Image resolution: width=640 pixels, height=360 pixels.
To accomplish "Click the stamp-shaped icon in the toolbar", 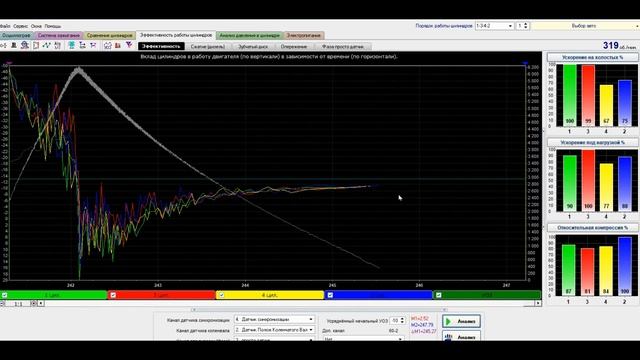I will pyautogui.click(x=14, y=45).
